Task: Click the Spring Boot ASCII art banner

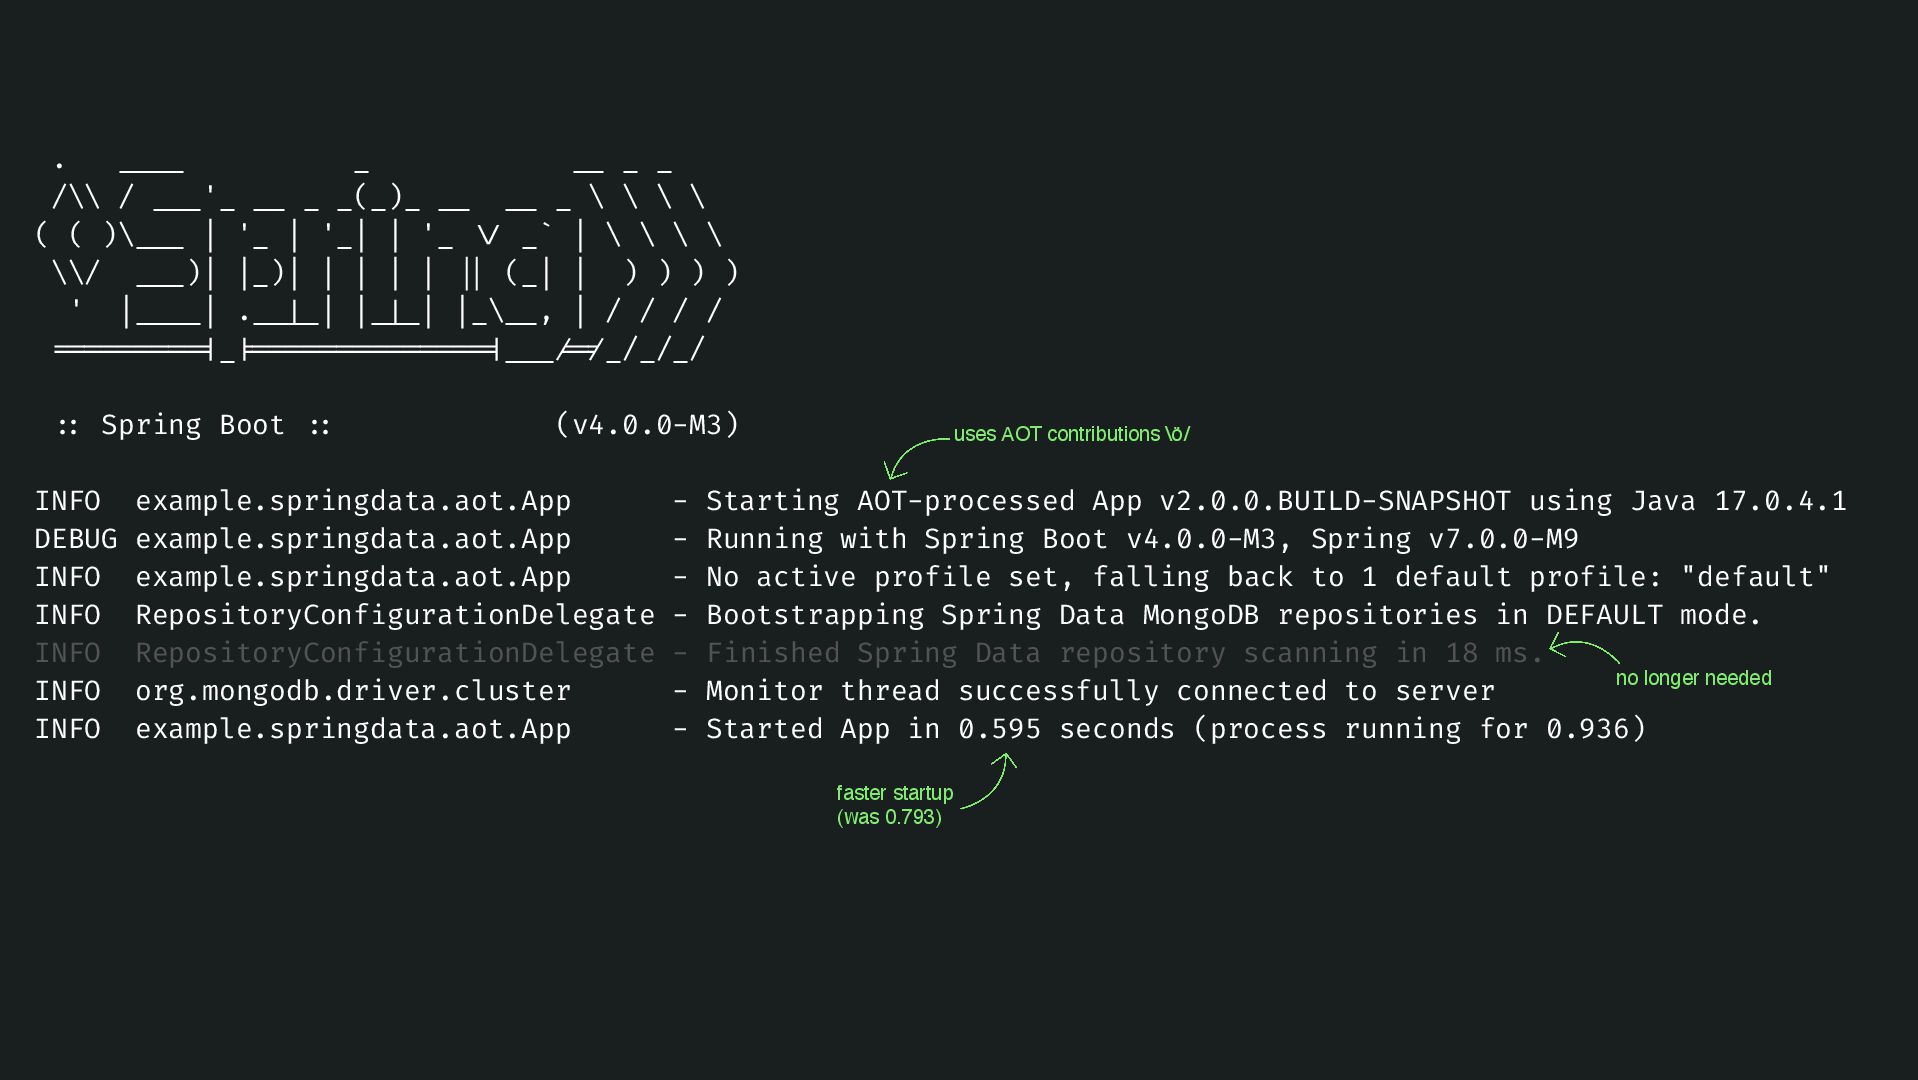Action: tap(387, 257)
